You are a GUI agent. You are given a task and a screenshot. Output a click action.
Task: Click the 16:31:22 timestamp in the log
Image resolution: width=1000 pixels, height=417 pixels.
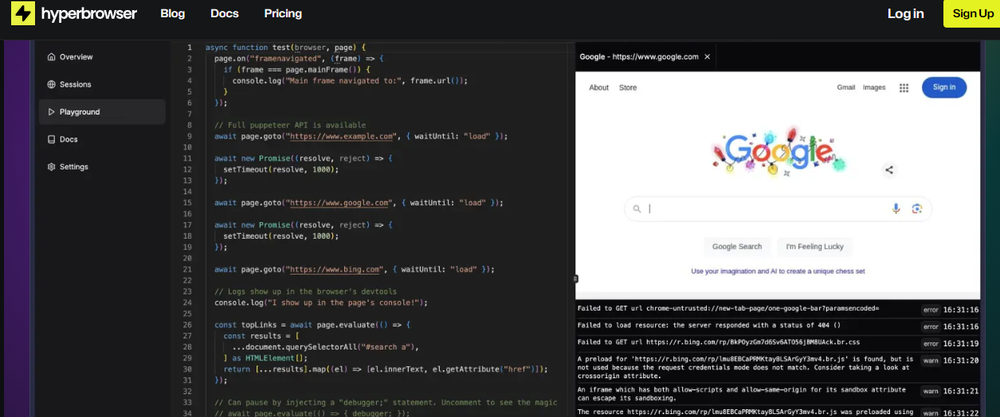click(x=961, y=413)
